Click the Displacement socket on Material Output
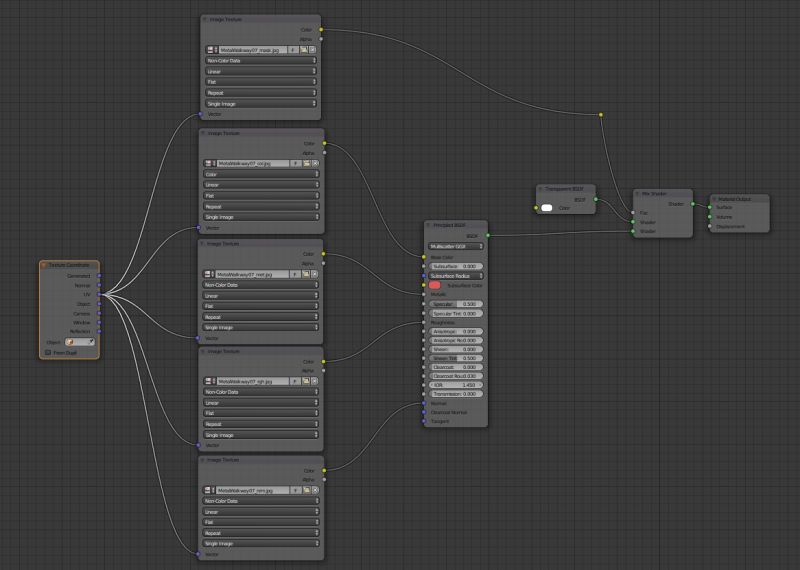The image size is (800, 570). pos(709,226)
